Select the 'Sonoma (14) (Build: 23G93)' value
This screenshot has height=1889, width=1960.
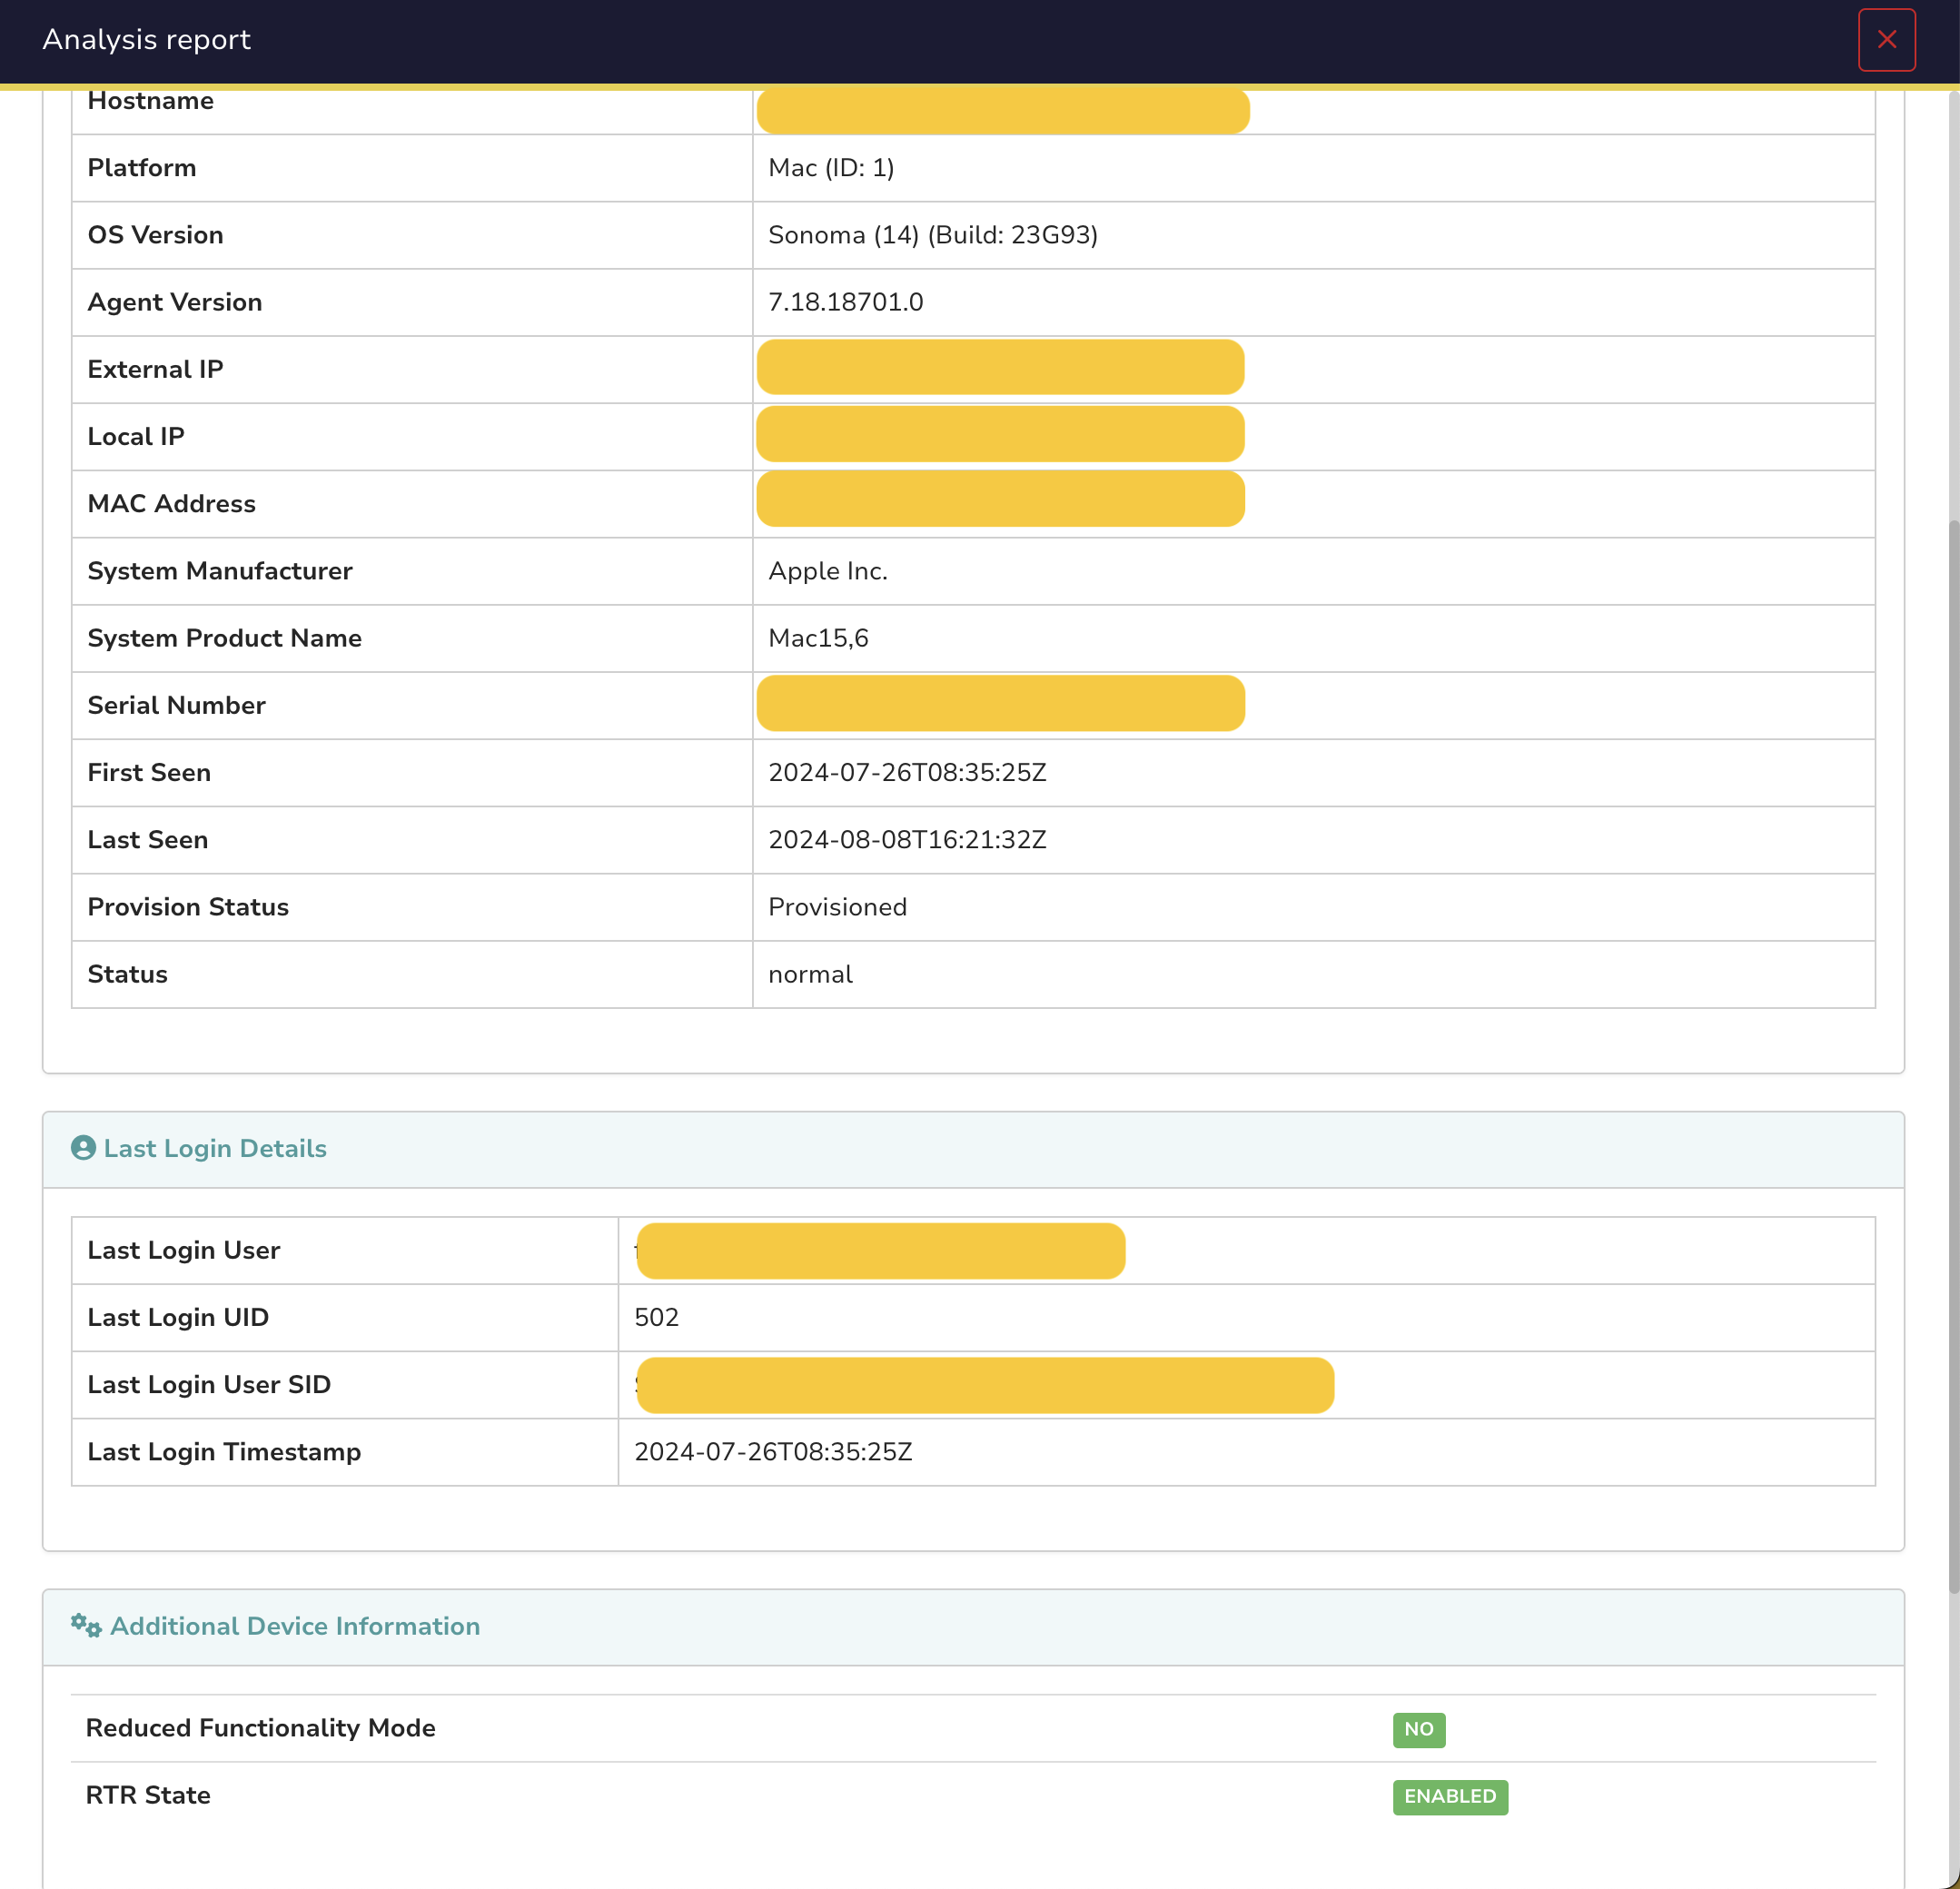933,235
